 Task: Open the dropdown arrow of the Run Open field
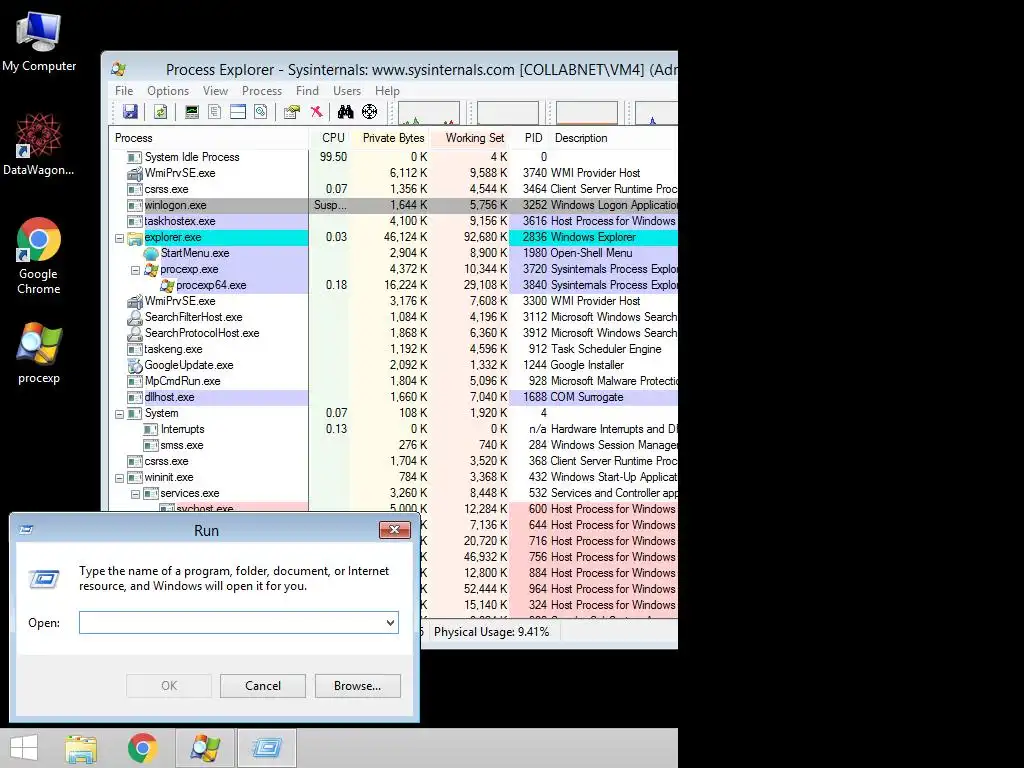390,622
